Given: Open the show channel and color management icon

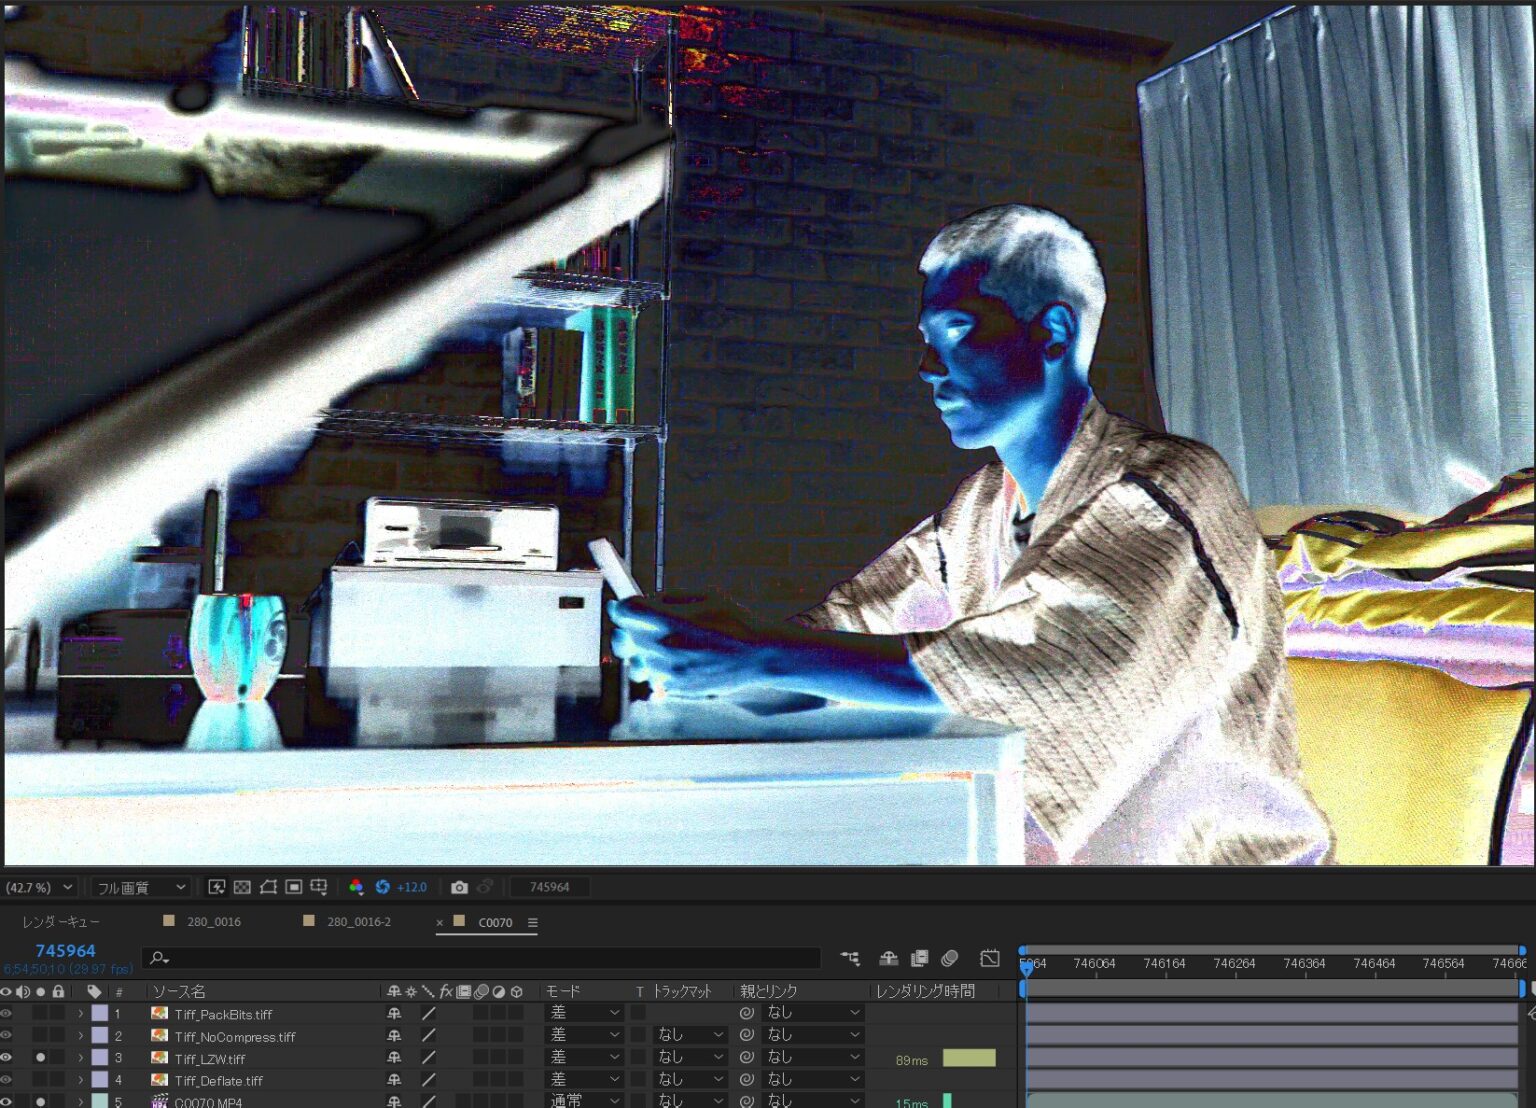Looking at the screenshot, I should pyautogui.click(x=356, y=887).
